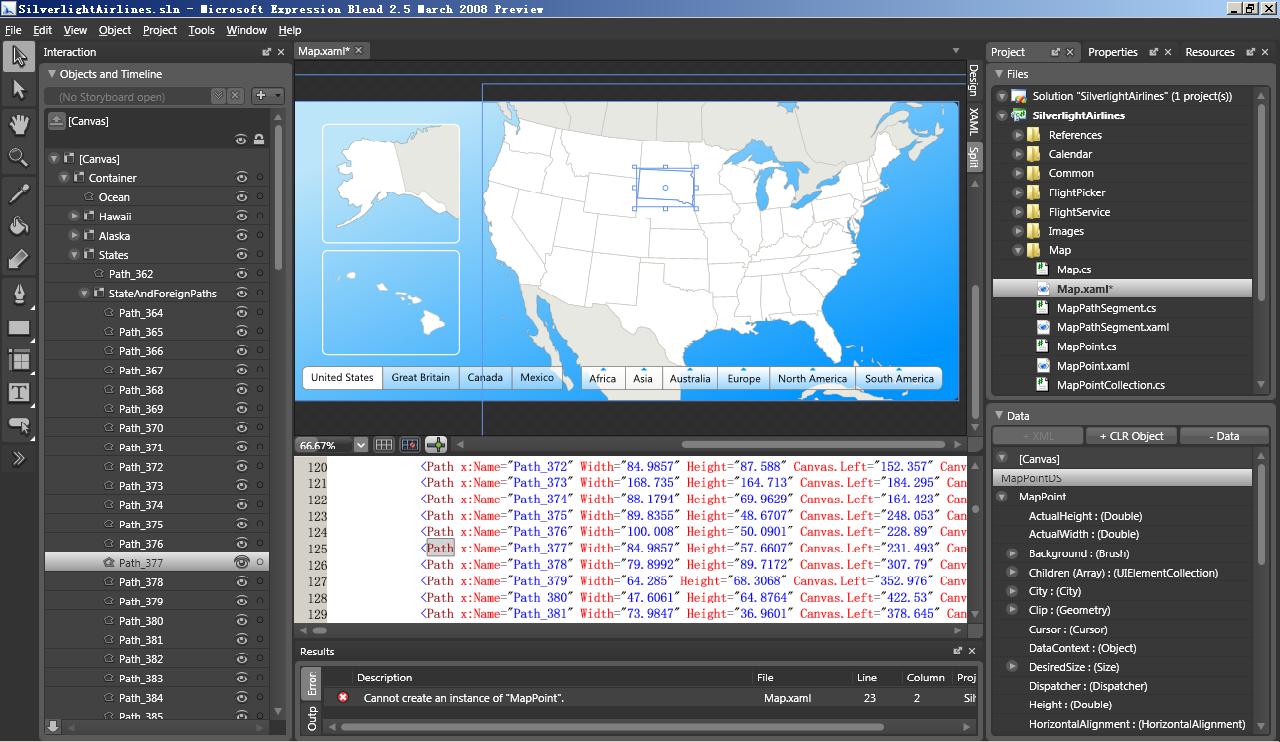The image size is (1280, 742).
Task: Hide the Path_370 element
Action: [x=241, y=428]
